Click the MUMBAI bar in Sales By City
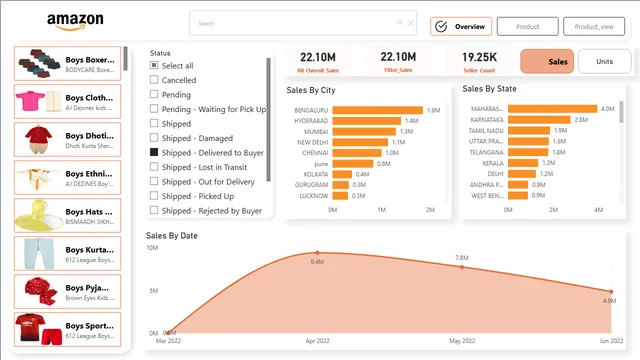 pyautogui.click(x=364, y=131)
